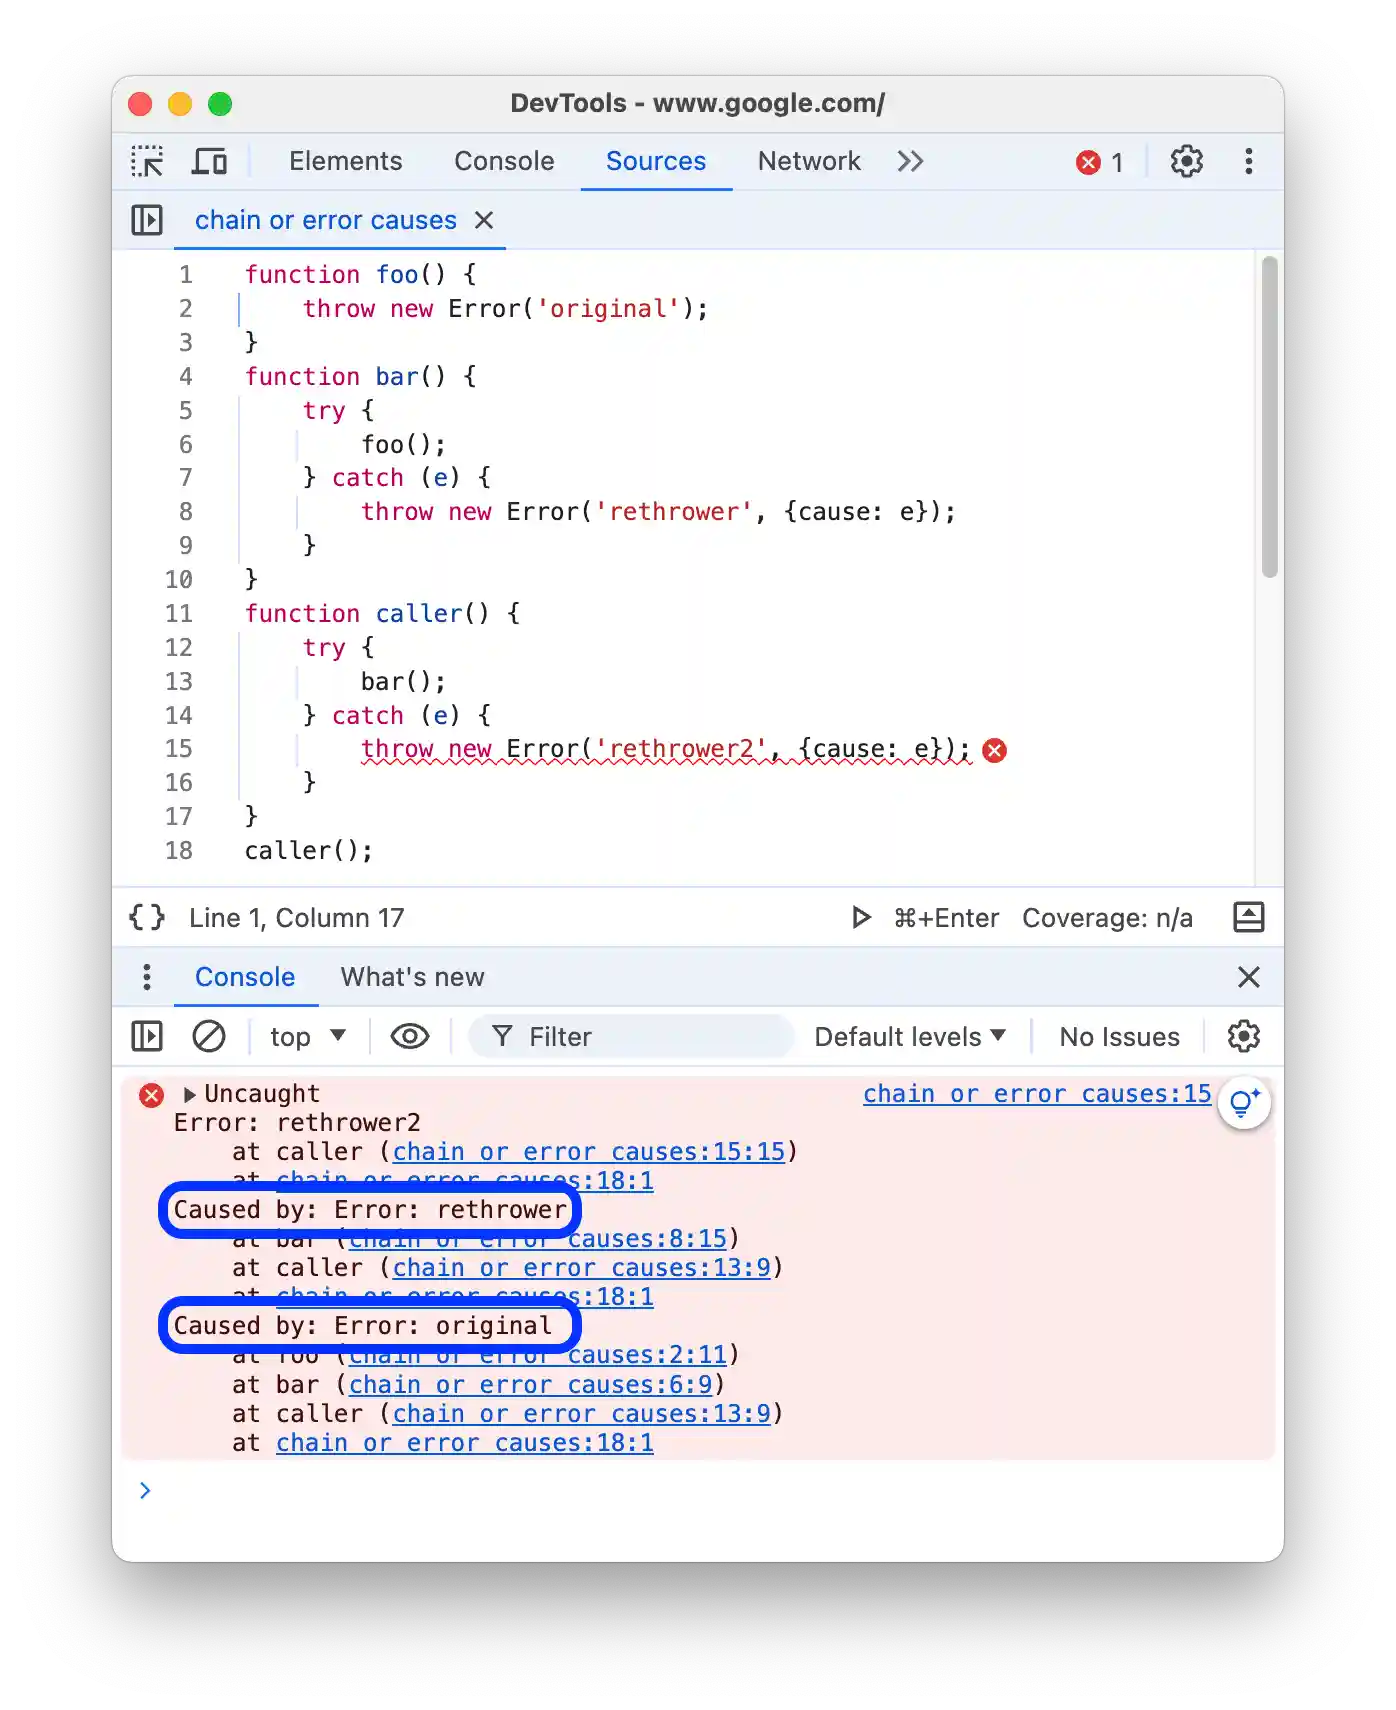Click the 'Caused by: Error: rethrower' text
The image size is (1396, 1710).
(x=370, y=1210)
